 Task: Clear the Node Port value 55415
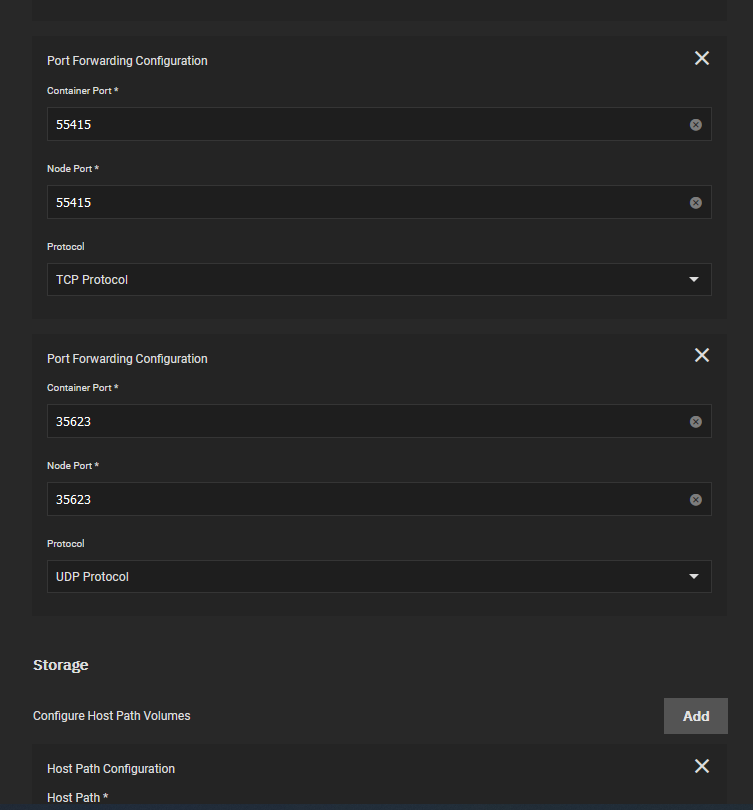click(696, 202)
